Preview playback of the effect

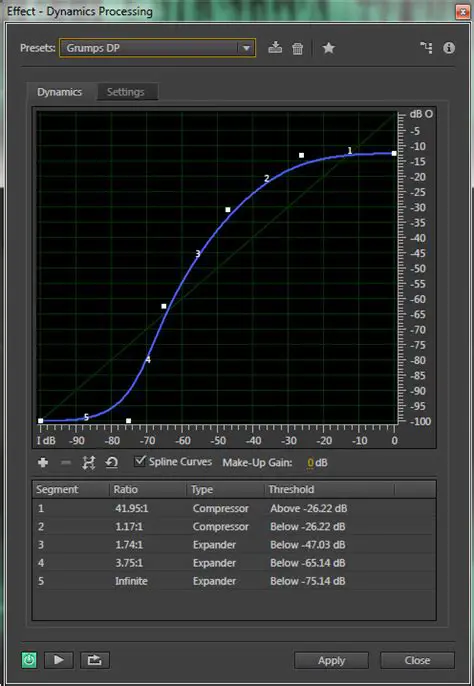(59, 660)
